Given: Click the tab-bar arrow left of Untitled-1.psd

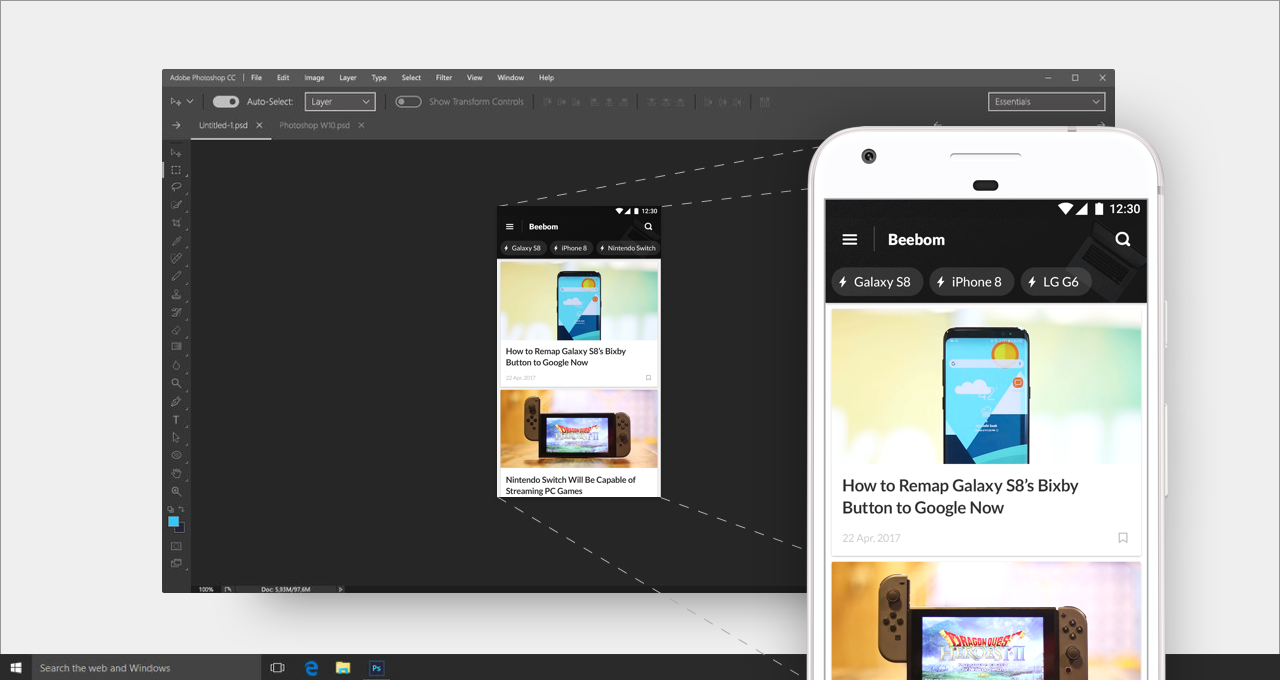Looking at the screenshot, I should [176, 125].
